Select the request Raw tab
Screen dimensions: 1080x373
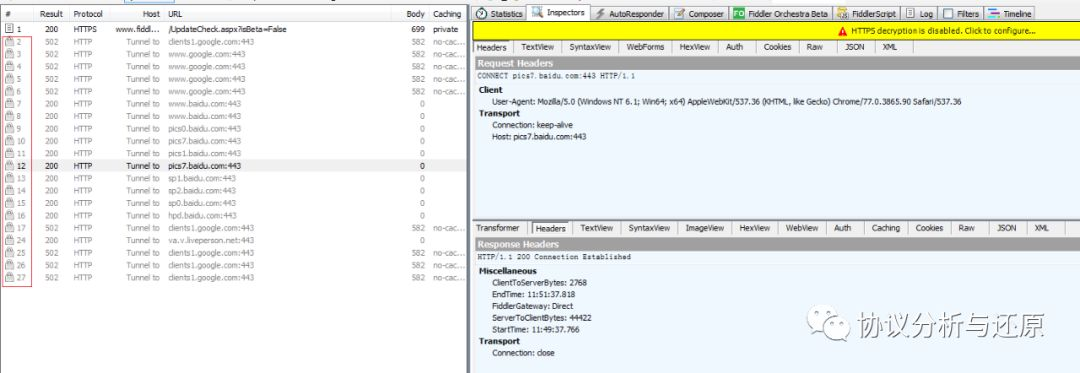815,47
